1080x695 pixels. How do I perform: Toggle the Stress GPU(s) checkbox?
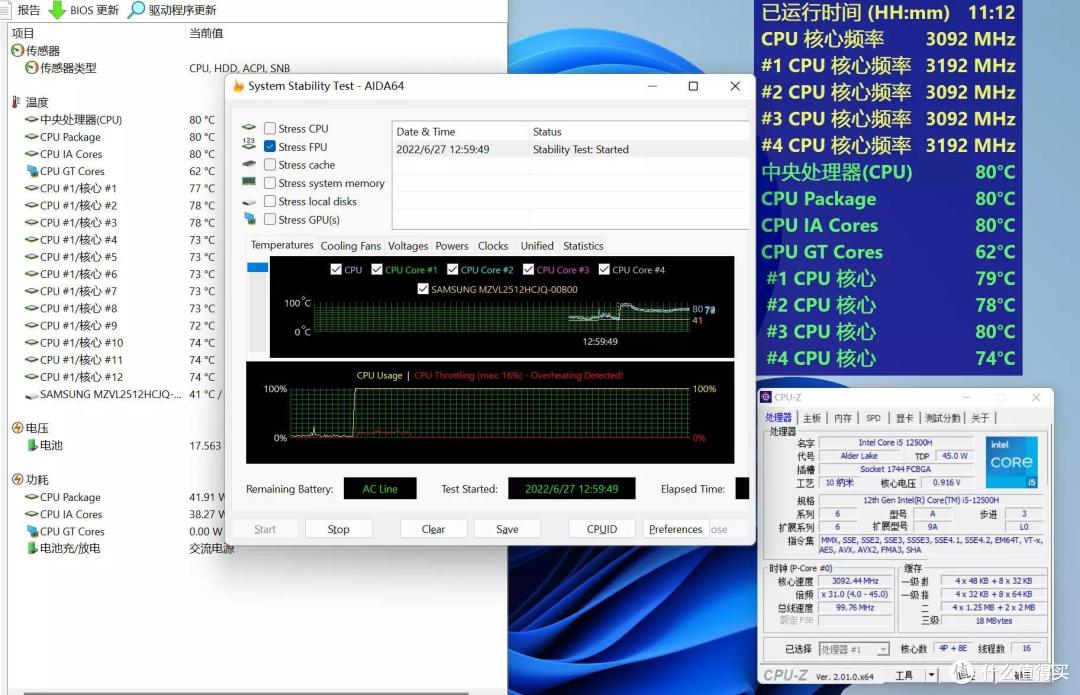pos(270,219)
